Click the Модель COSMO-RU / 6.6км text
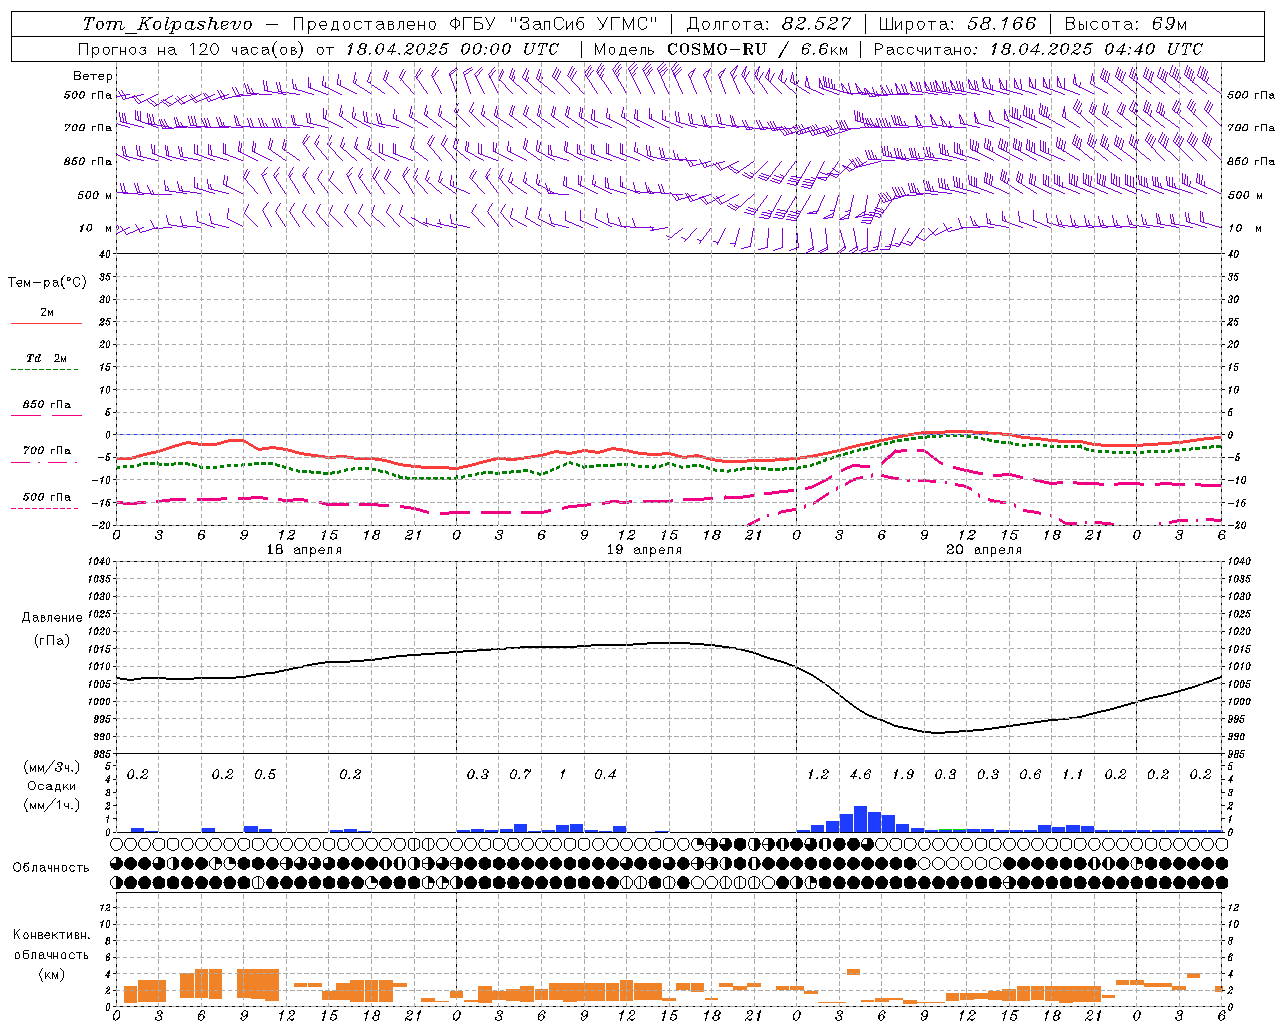The height and width of the screenshot is (1024, 1280). coord(720,49)
